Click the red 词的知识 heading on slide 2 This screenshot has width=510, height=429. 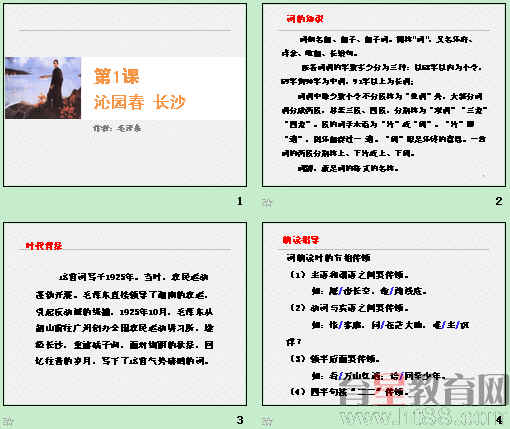pos(305,19)
